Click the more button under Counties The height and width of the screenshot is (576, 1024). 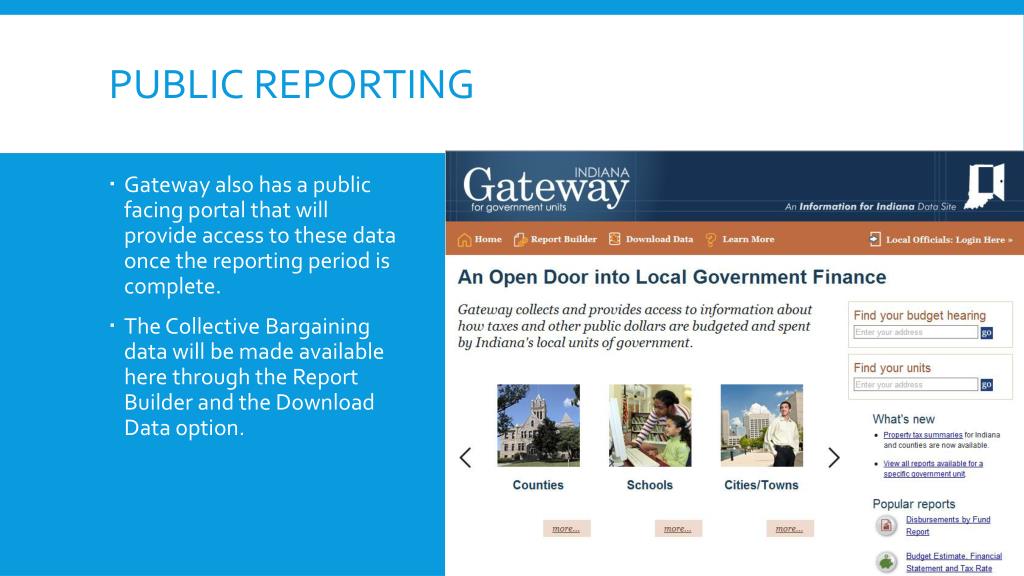coord(566,528)
